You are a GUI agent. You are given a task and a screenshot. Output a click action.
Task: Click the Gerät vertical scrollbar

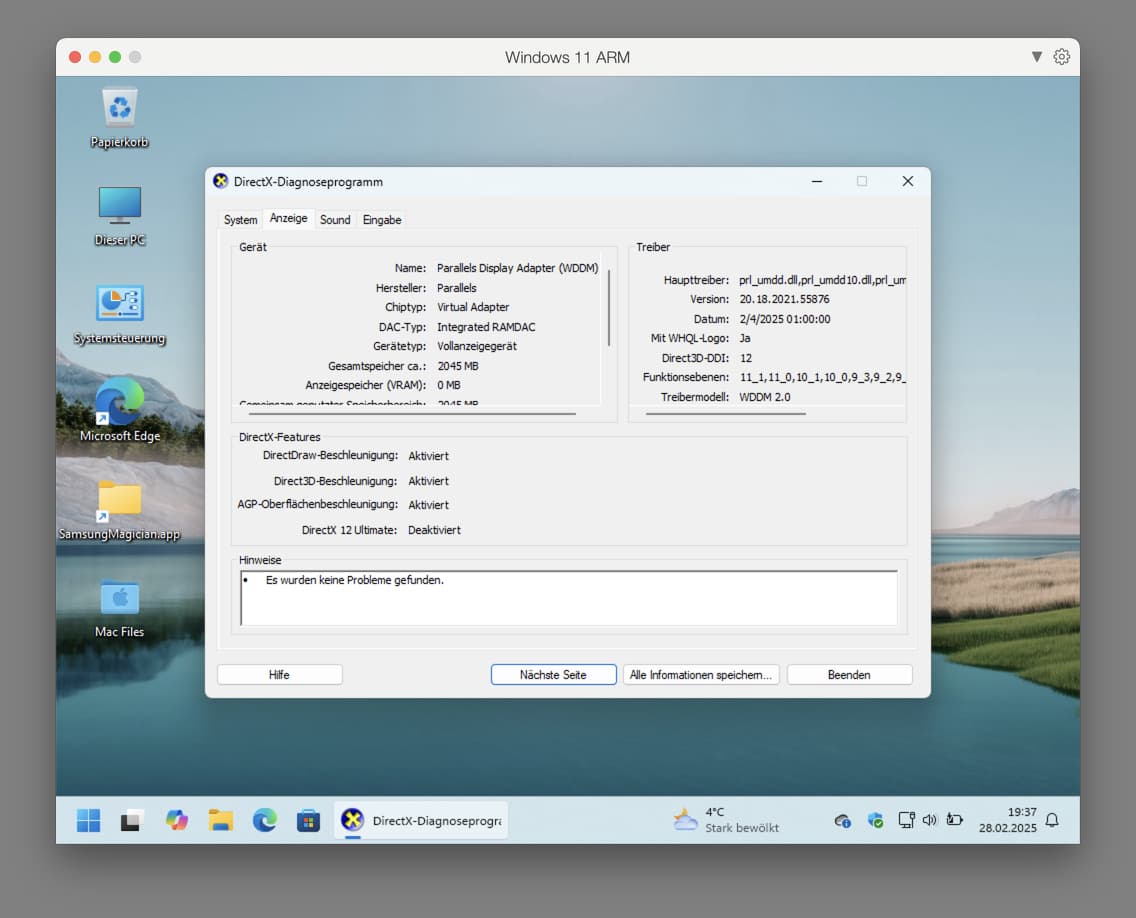[609, 308]
